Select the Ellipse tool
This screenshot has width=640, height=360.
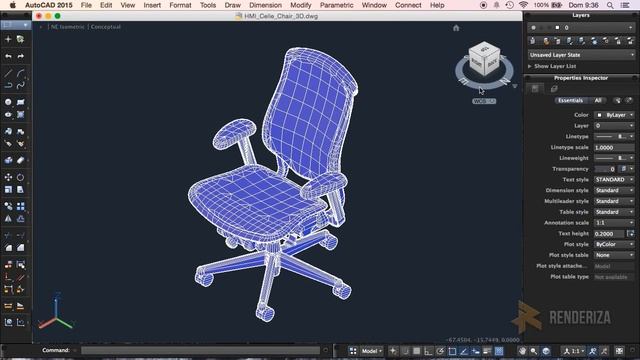8,115
